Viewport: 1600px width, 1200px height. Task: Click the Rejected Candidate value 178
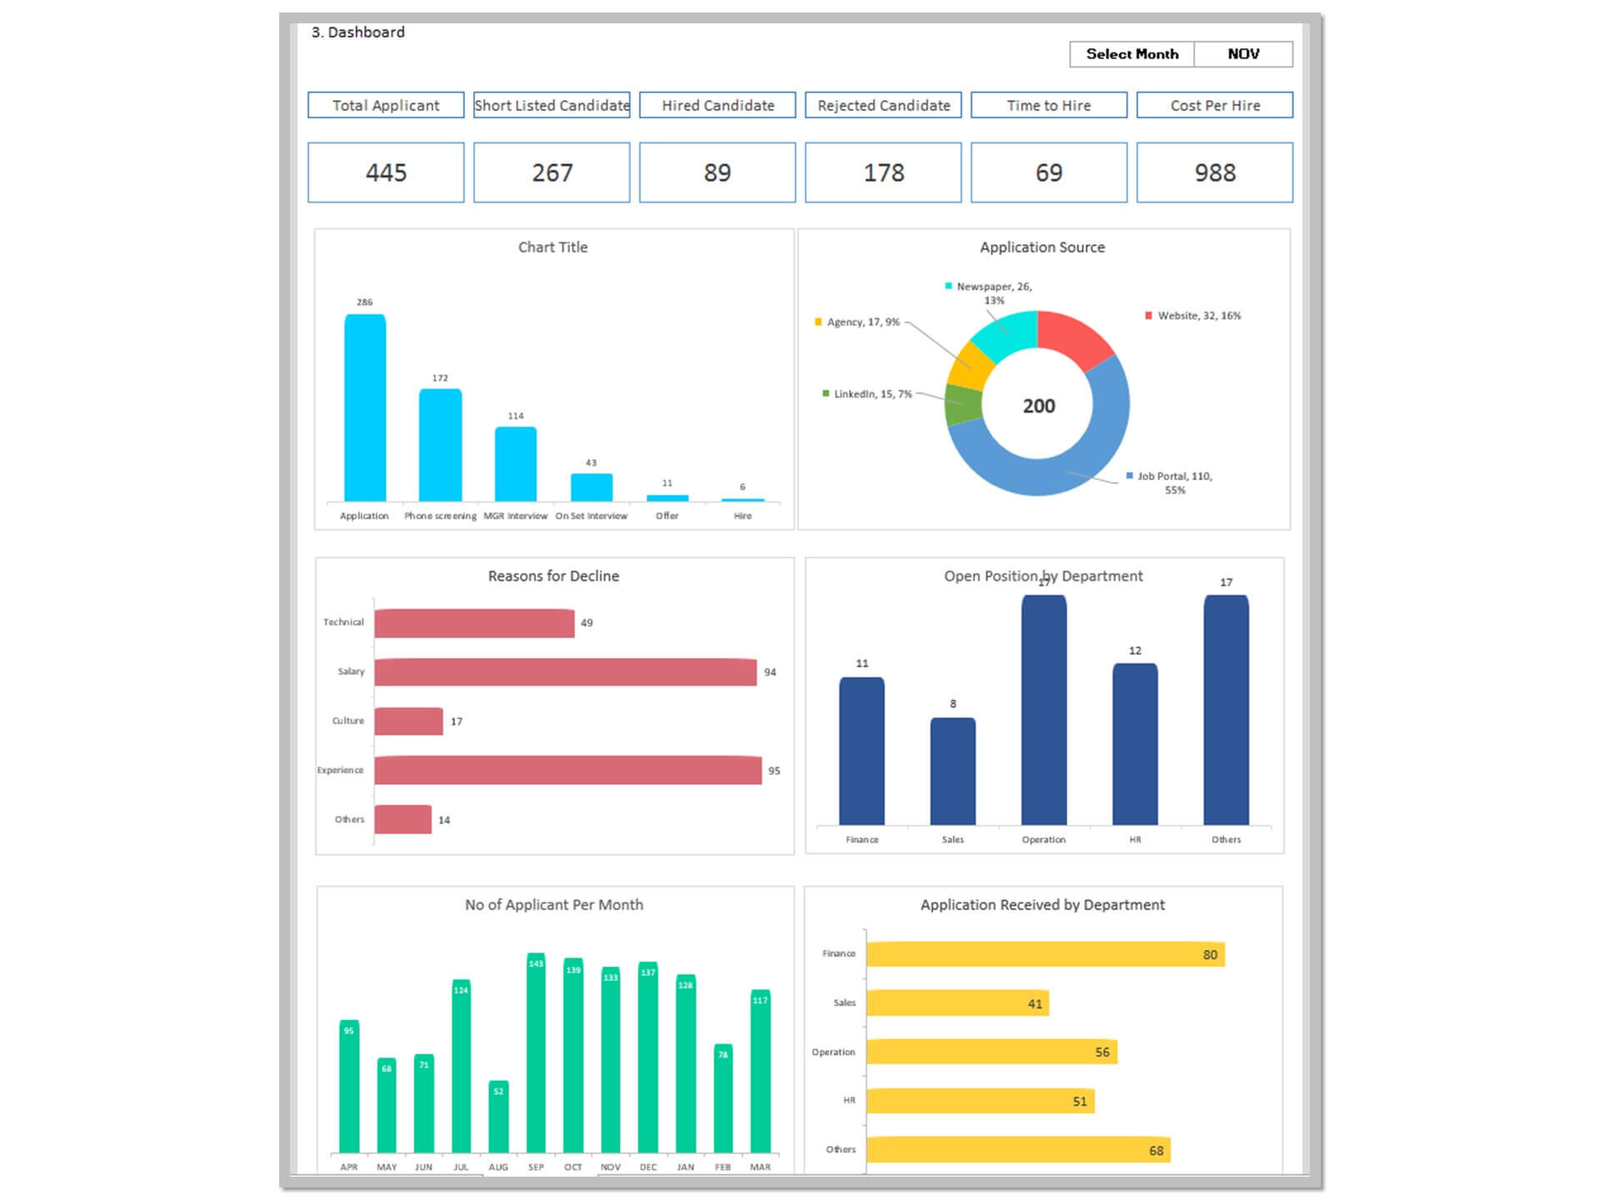pos(883,172)
